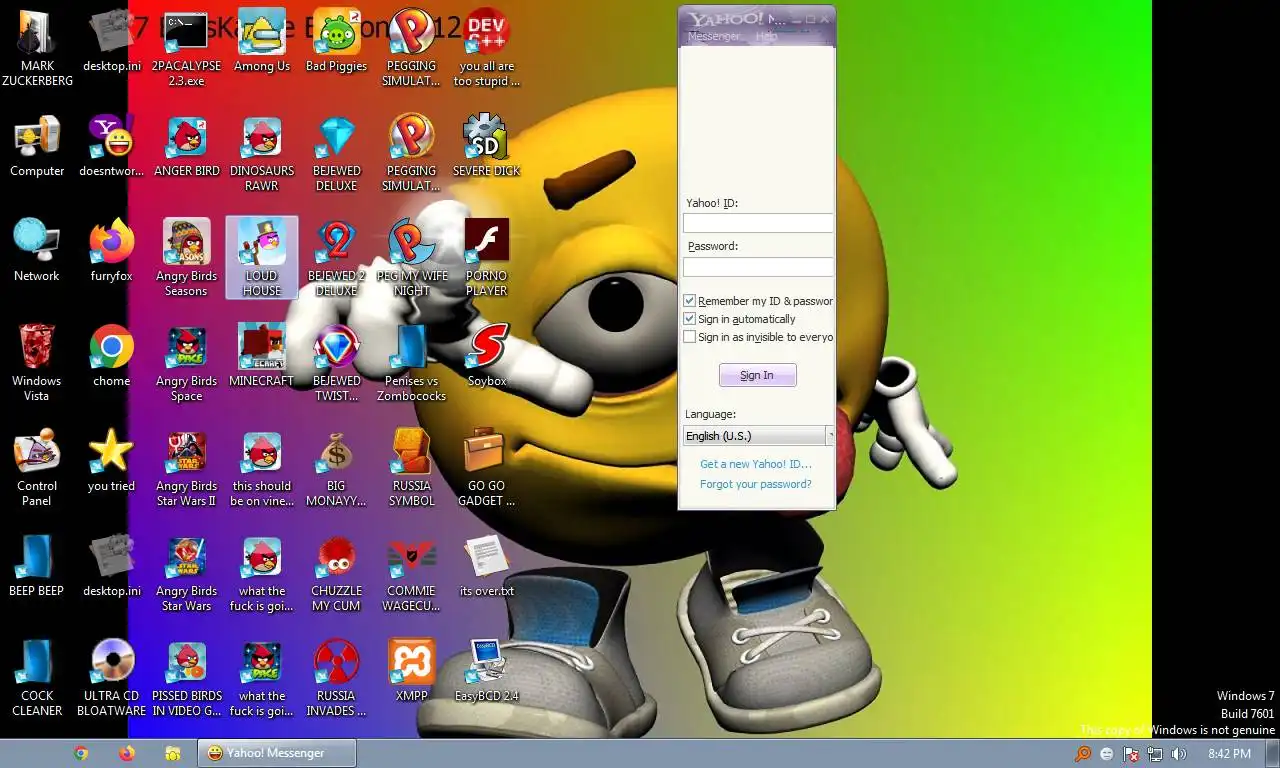Viewport: 1280px width, 768px height.
Task: Select the 2PACALYPSE 2.3.exe icon
Action: [x=186, y=49]
